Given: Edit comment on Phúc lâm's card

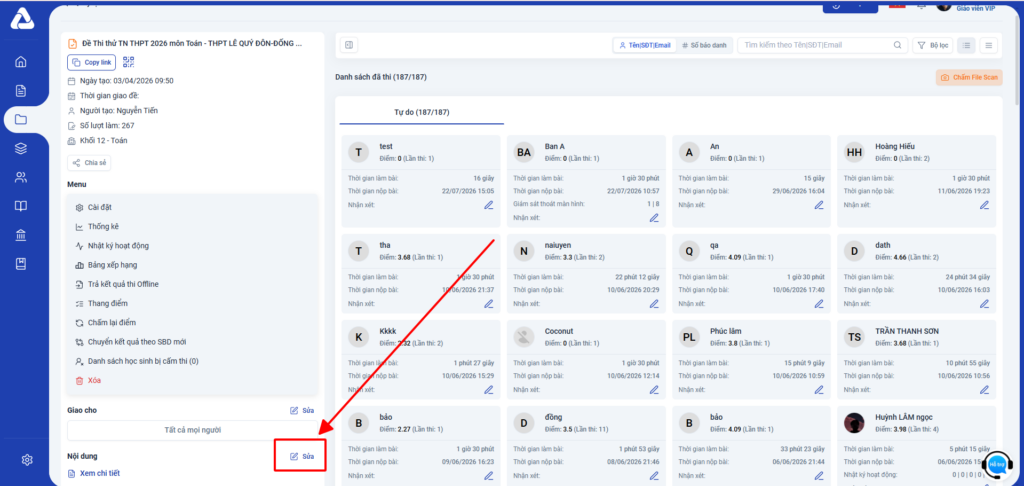Looking at the screenshot, I should point(819,390).
